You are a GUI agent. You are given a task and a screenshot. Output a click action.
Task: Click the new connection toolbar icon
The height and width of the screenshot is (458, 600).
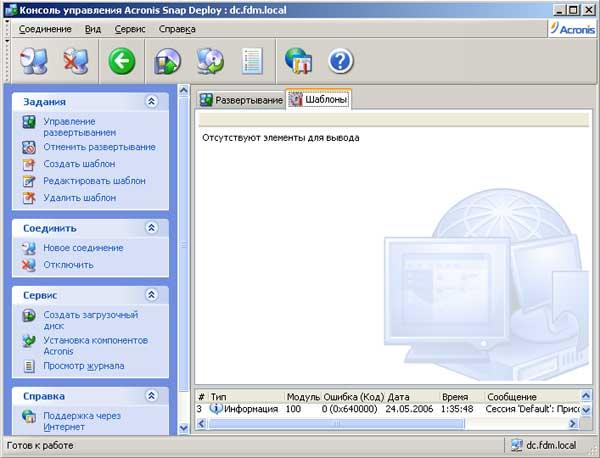(33, 61)
